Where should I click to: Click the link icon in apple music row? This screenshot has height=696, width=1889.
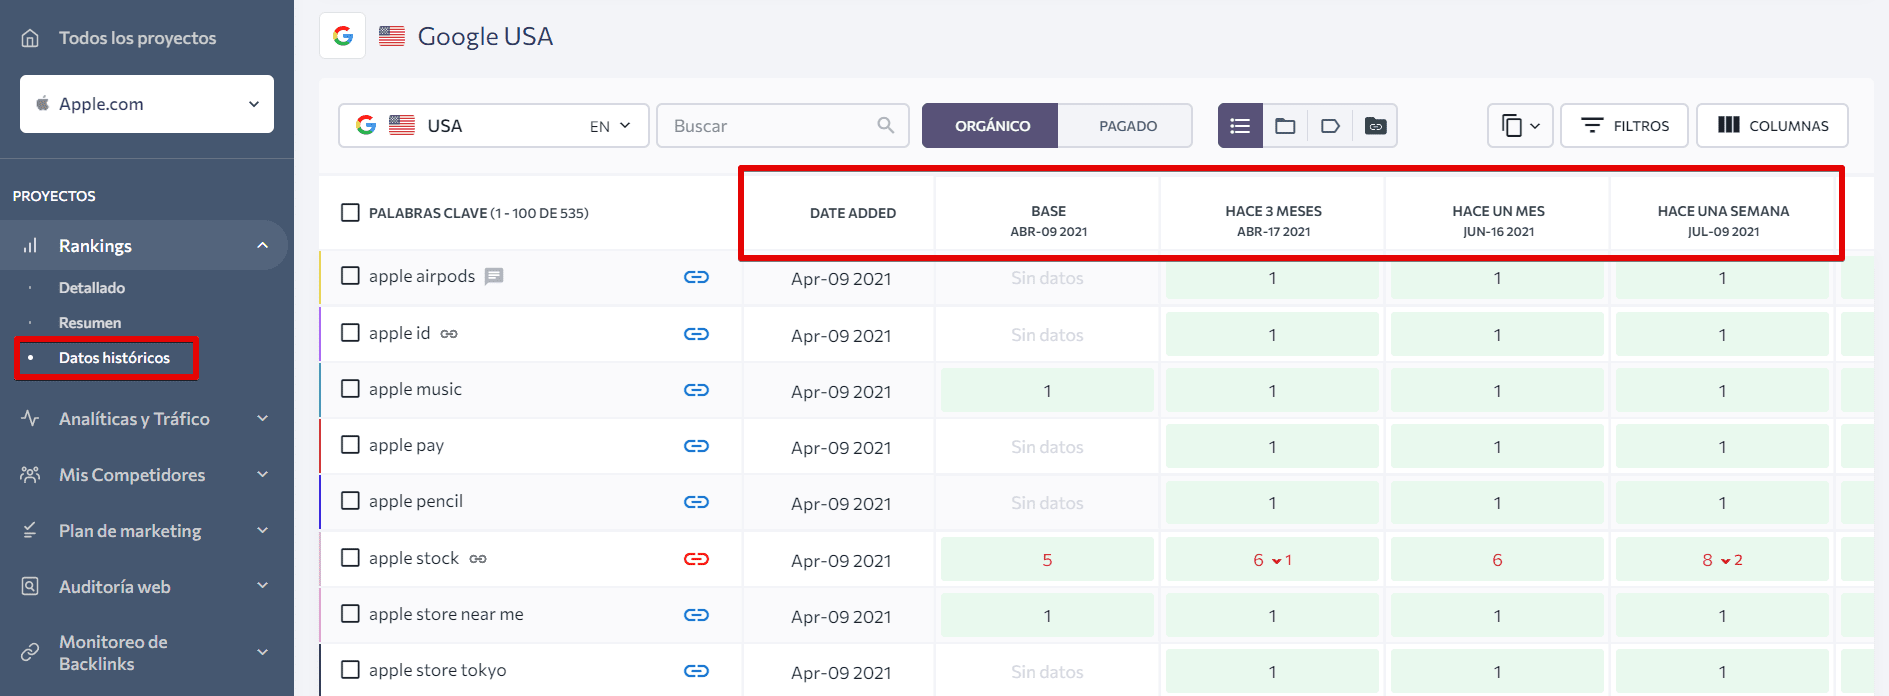click(x=696, y=390)
